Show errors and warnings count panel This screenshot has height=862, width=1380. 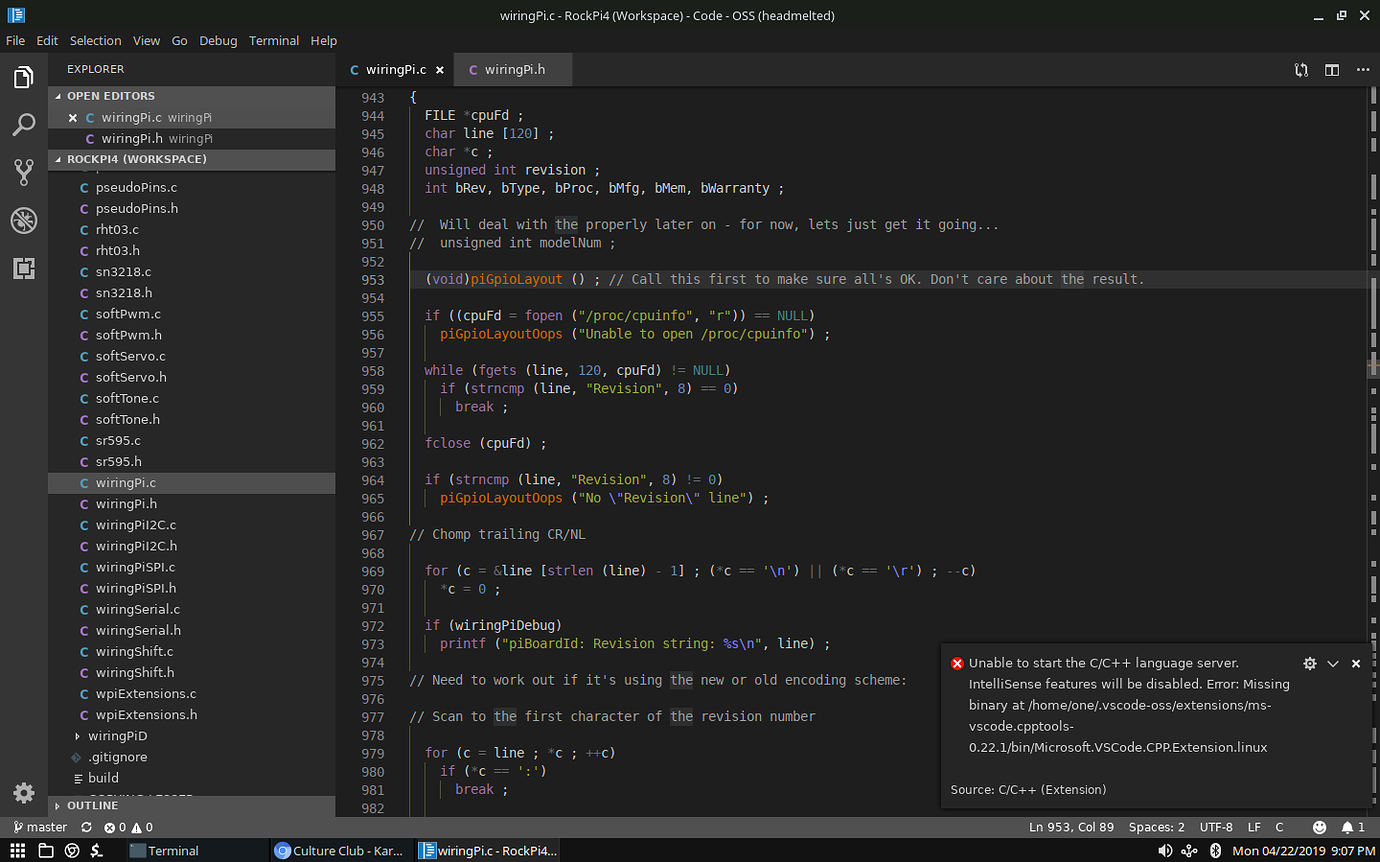point(129,827)
